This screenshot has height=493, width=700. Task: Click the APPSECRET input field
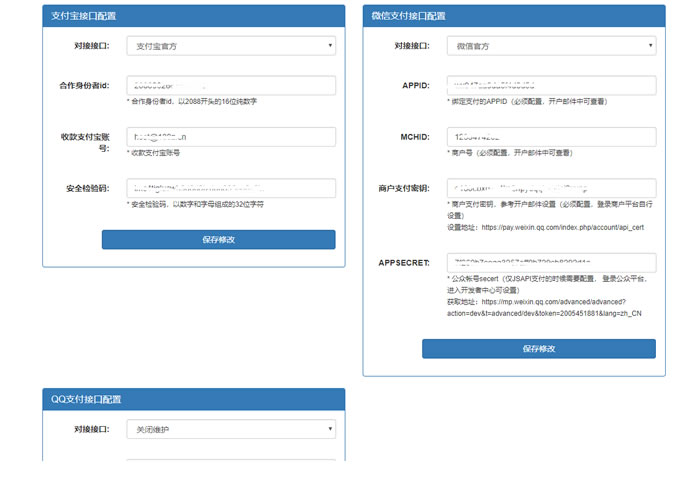551,263
